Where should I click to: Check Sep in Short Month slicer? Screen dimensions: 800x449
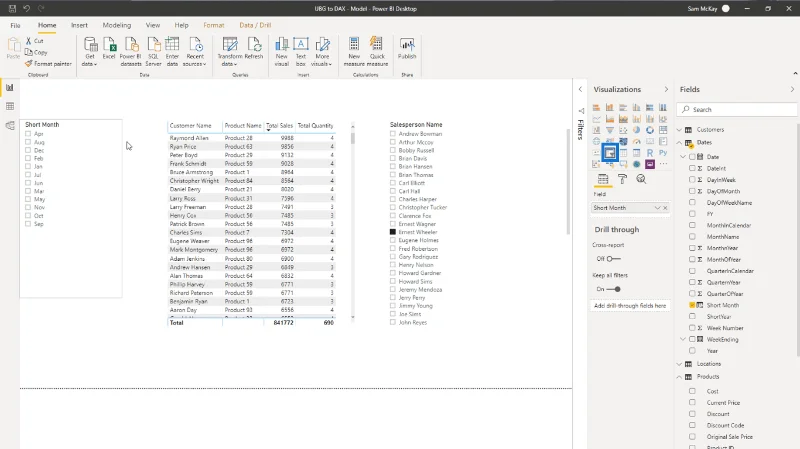pos(28,223)
